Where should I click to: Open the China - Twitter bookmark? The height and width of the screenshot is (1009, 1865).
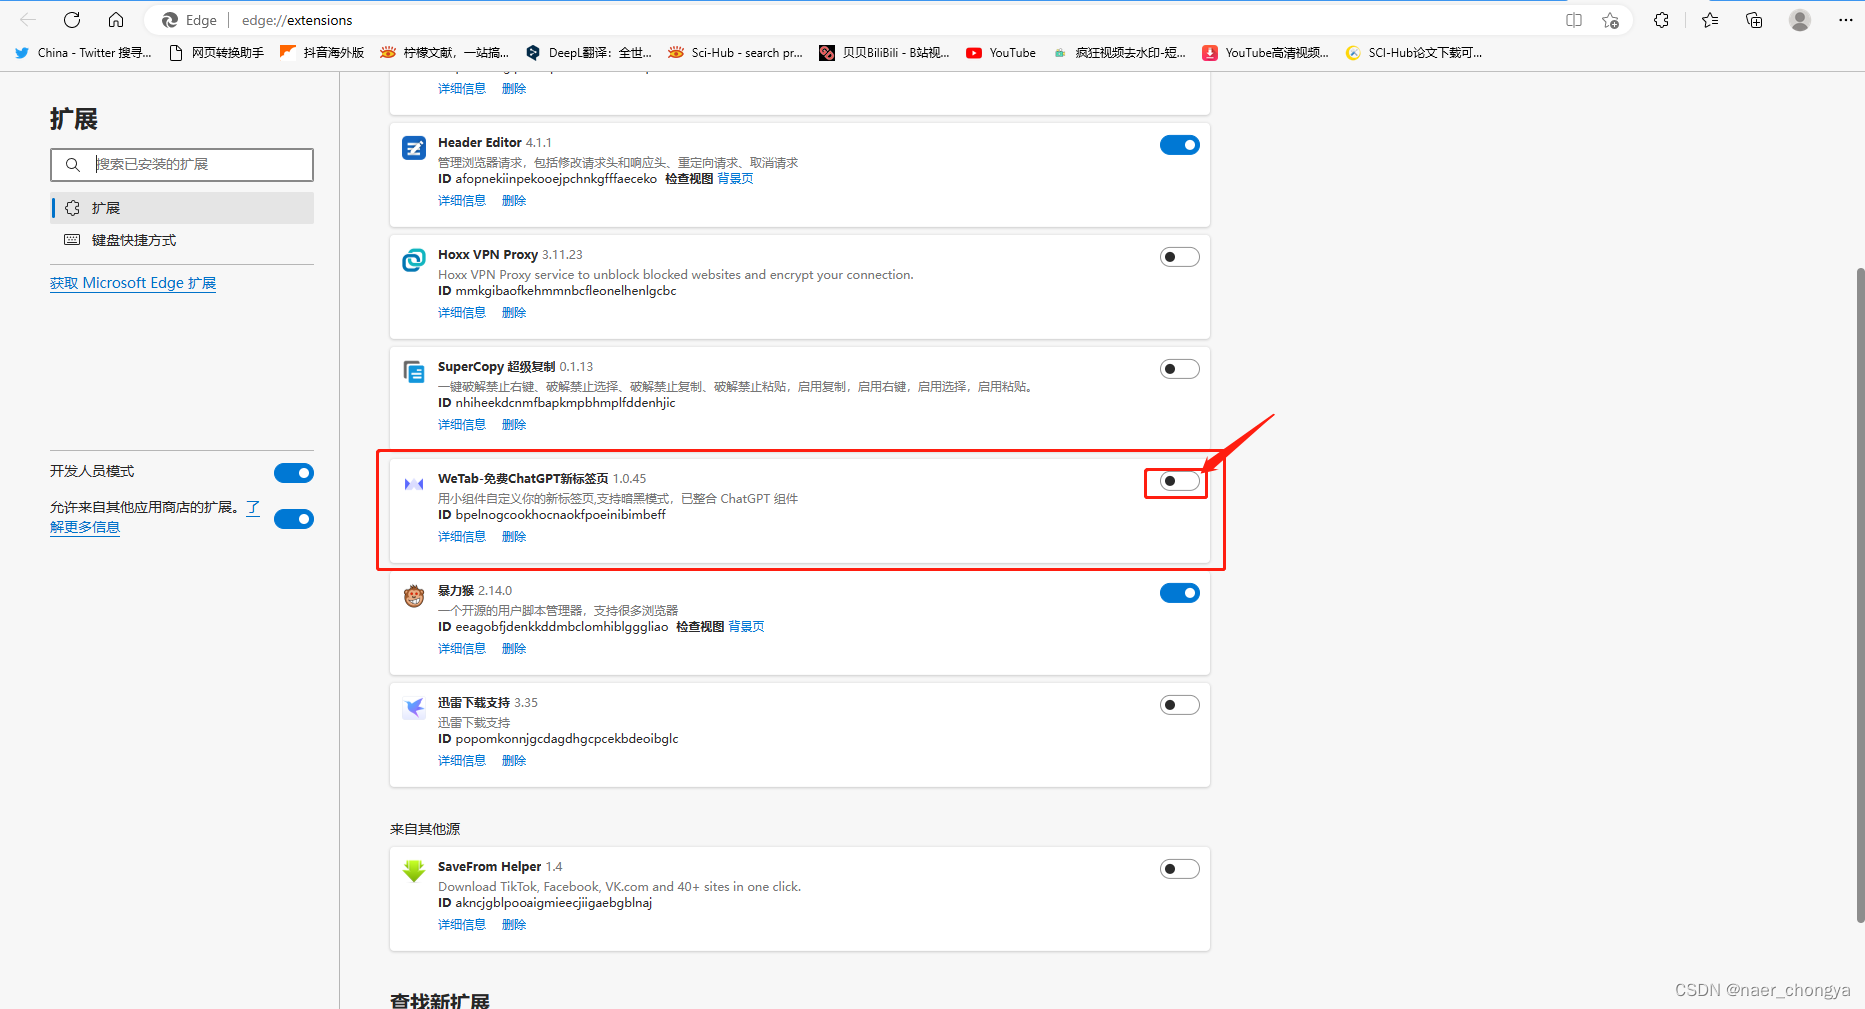84,53
